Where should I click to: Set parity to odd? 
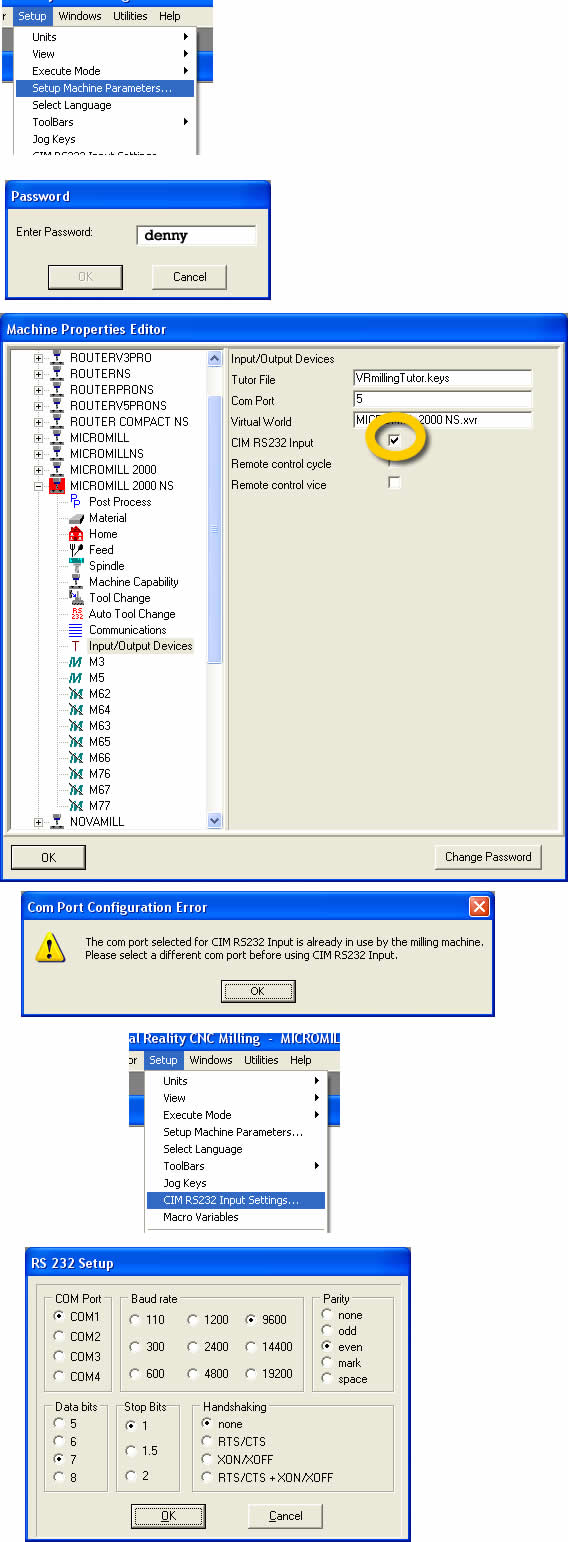[x=328, y=1331]
